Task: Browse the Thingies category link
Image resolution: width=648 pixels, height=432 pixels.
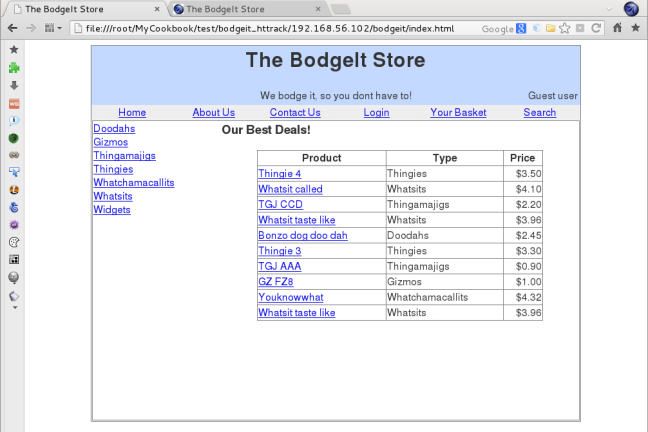Action: (x=113, y=169)
